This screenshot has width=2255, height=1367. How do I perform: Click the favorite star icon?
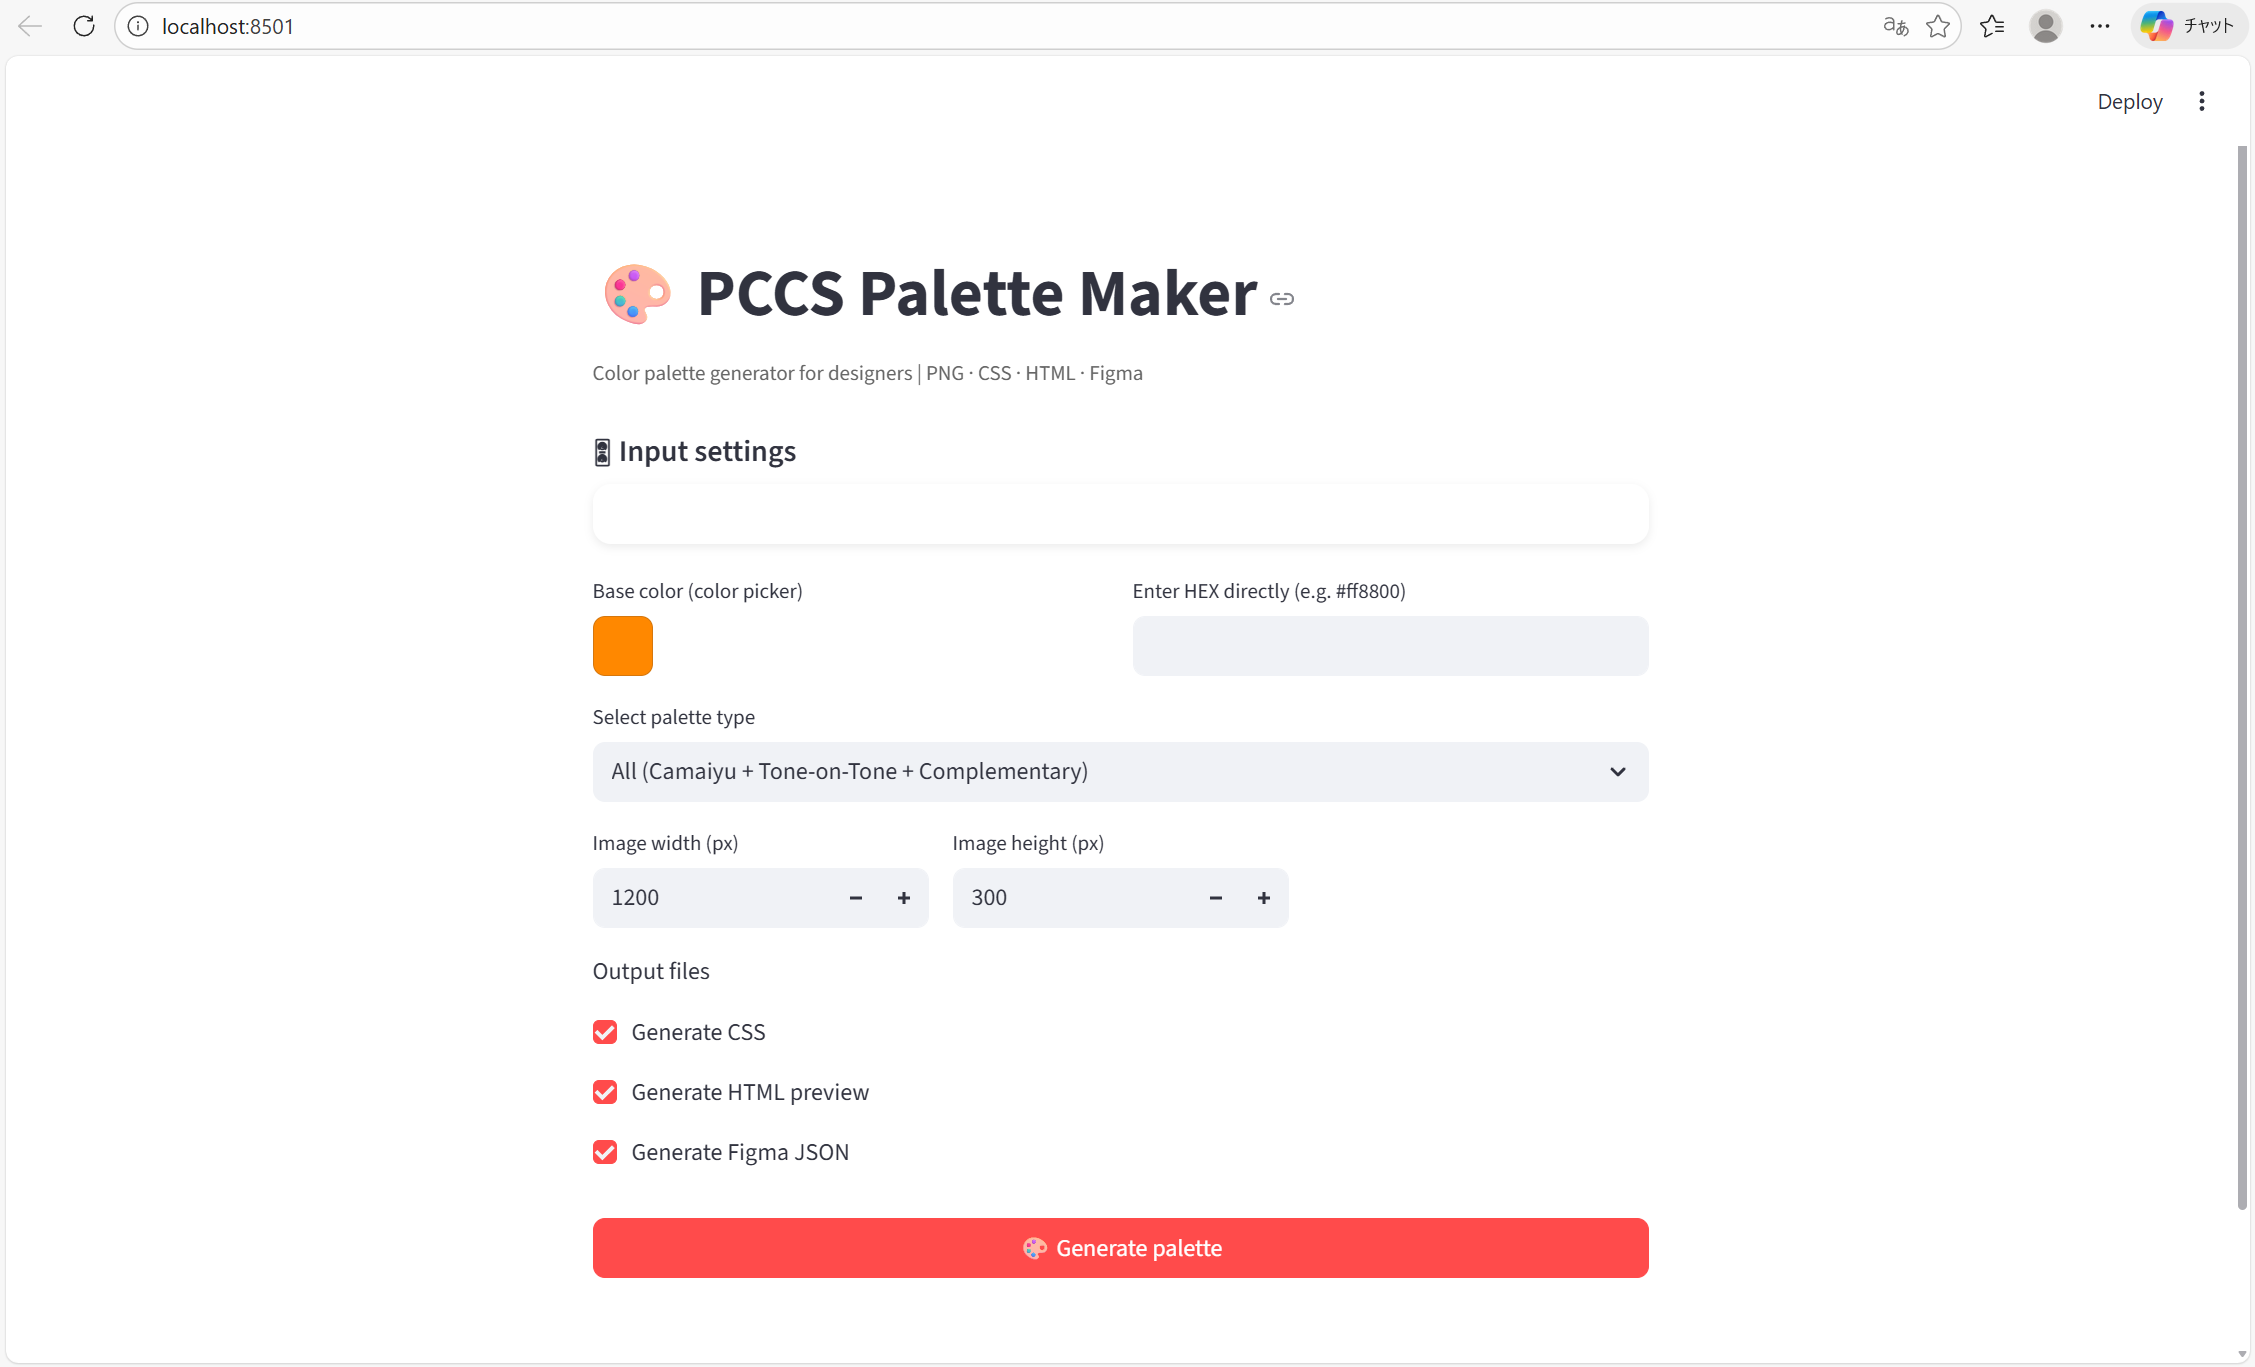(x=1938, y=26)
